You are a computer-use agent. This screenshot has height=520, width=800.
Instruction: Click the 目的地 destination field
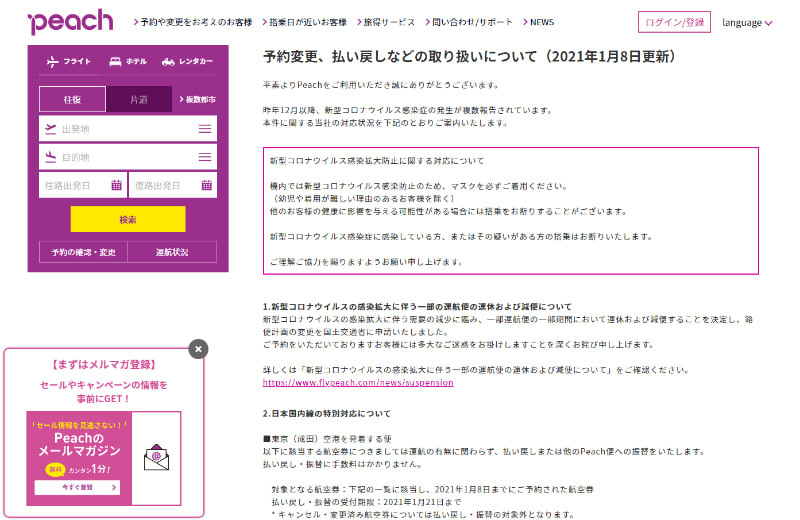tap(128, 157)
